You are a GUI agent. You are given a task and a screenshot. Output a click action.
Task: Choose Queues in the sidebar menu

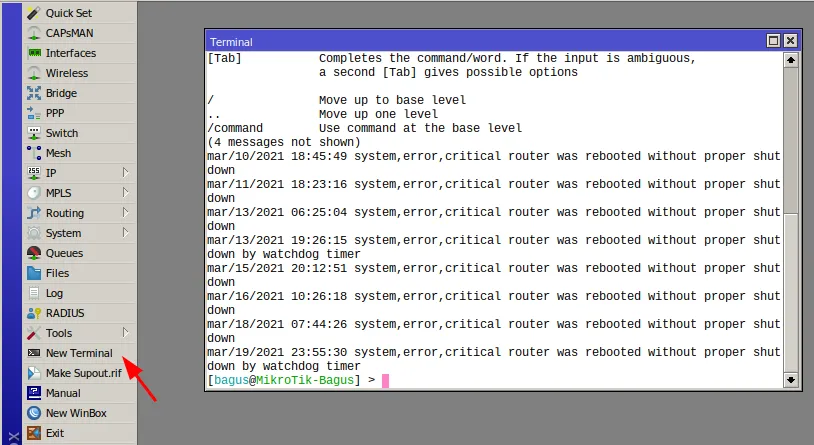(x=64, y=253)
